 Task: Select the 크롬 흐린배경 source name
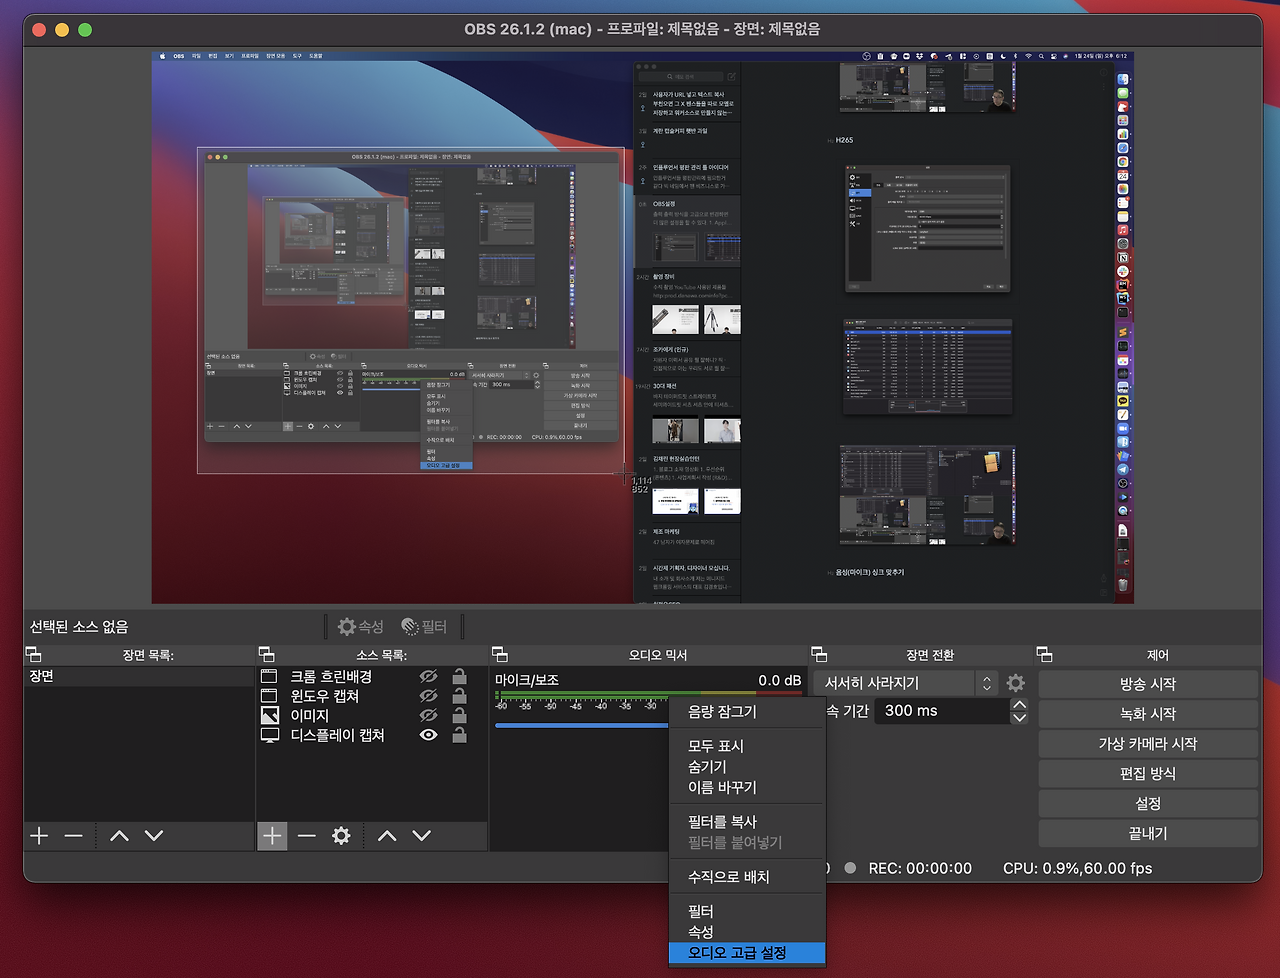click(331, 677)
